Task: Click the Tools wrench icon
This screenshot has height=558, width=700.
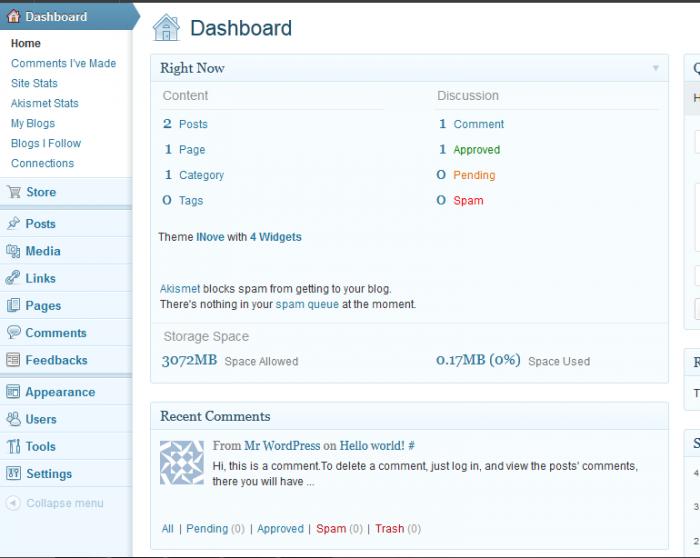Action: [14, 446]
